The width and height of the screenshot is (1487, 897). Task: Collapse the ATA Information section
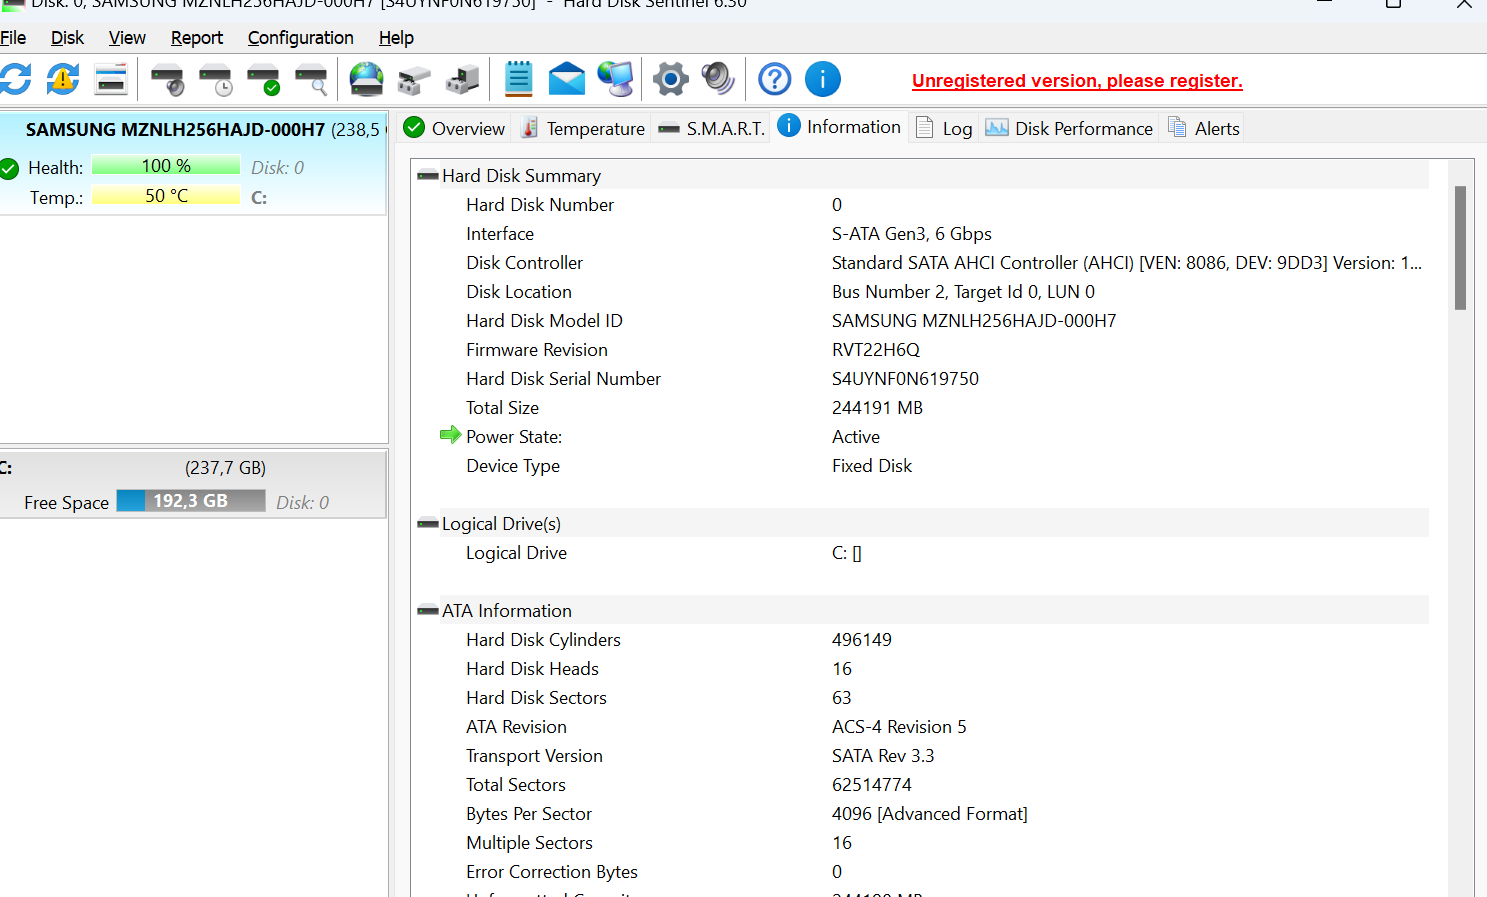point(428,611)
